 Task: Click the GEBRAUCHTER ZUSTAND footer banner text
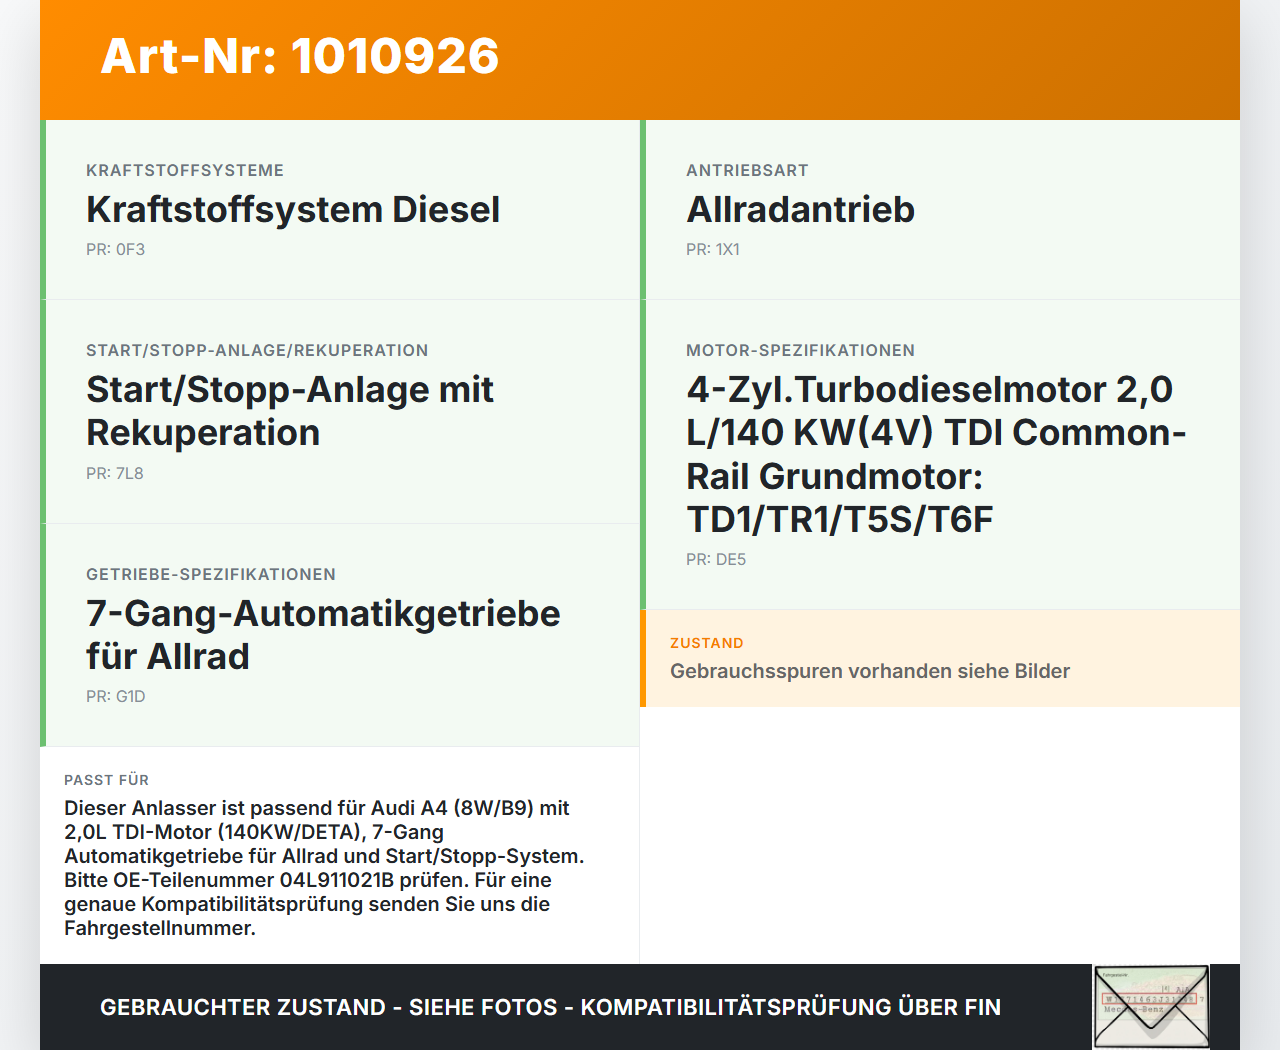[550, 1007]
